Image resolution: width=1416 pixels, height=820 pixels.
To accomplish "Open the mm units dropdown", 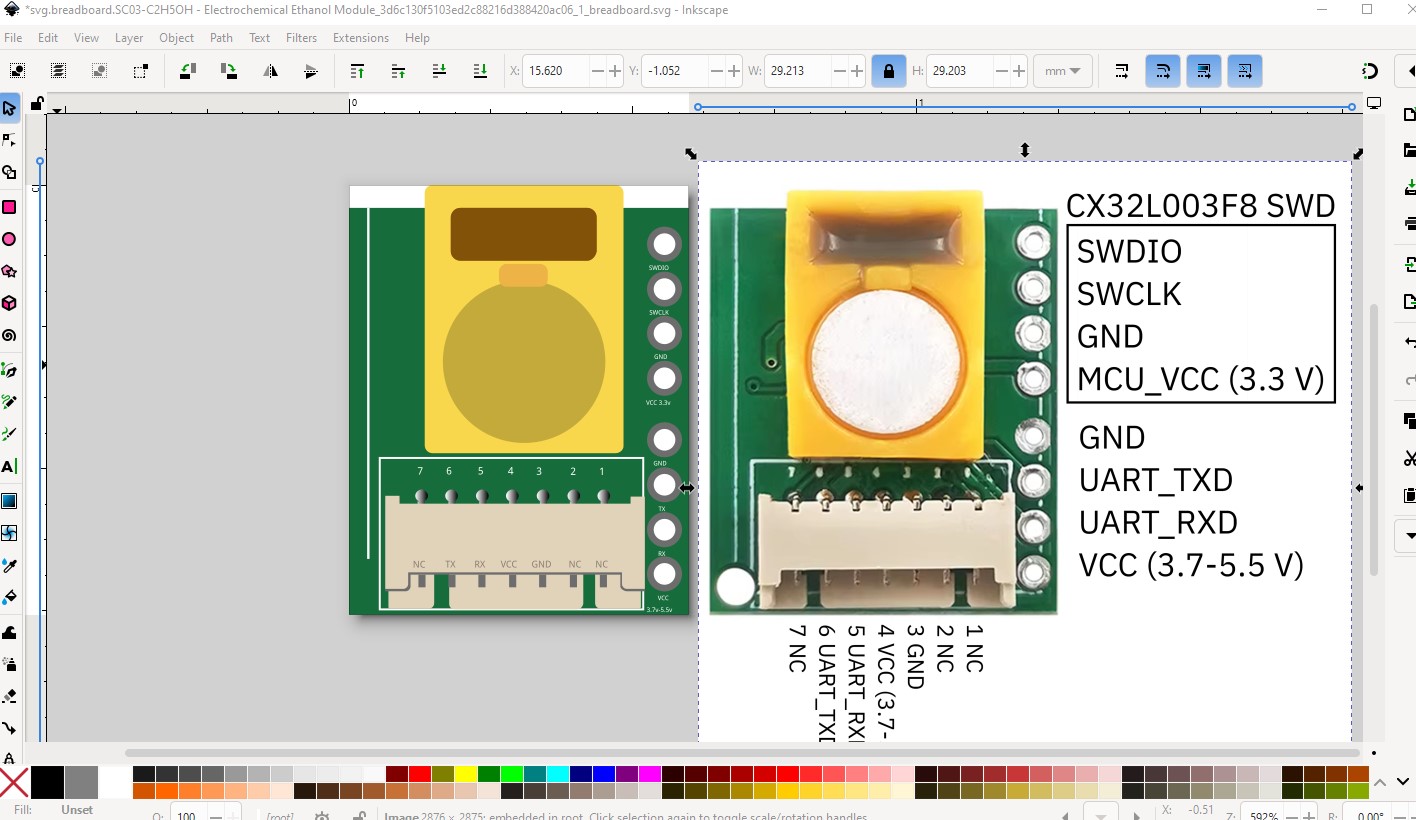I will (x=1062, y=71).
